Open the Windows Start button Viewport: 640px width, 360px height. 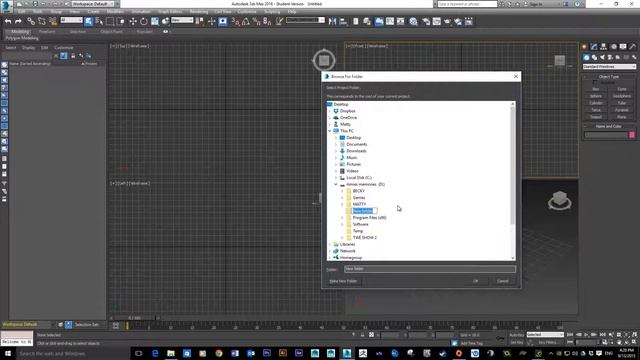click(8, 353)
